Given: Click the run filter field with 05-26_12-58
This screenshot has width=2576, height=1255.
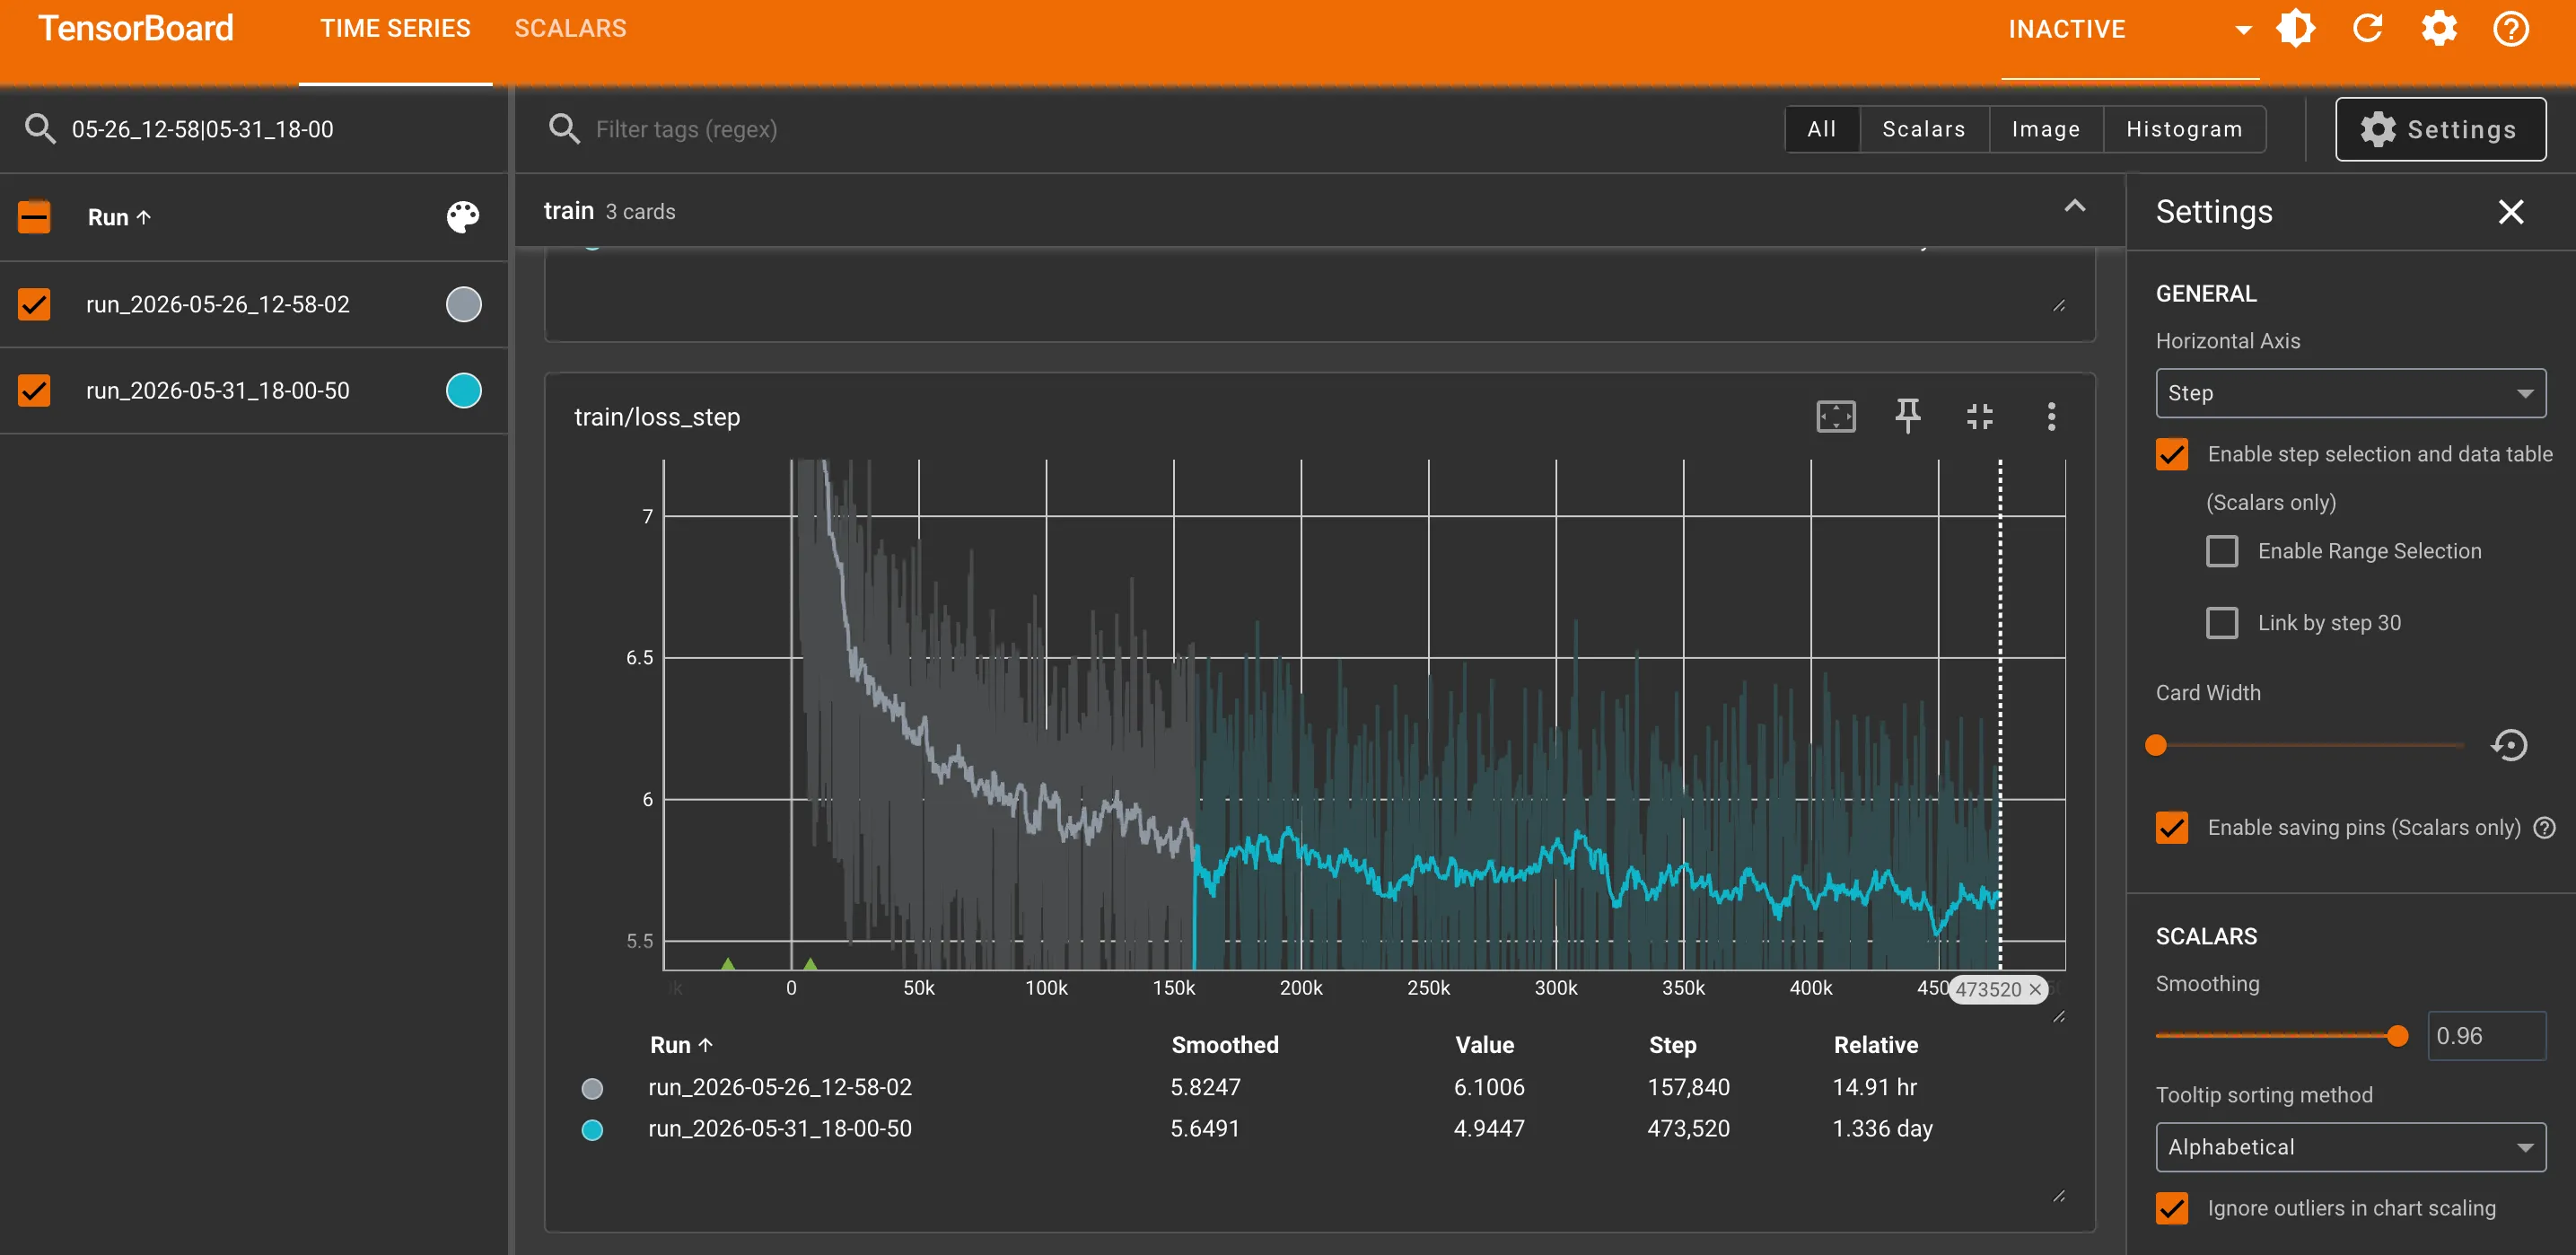Looking at the screenshot, I should [280, 129].
